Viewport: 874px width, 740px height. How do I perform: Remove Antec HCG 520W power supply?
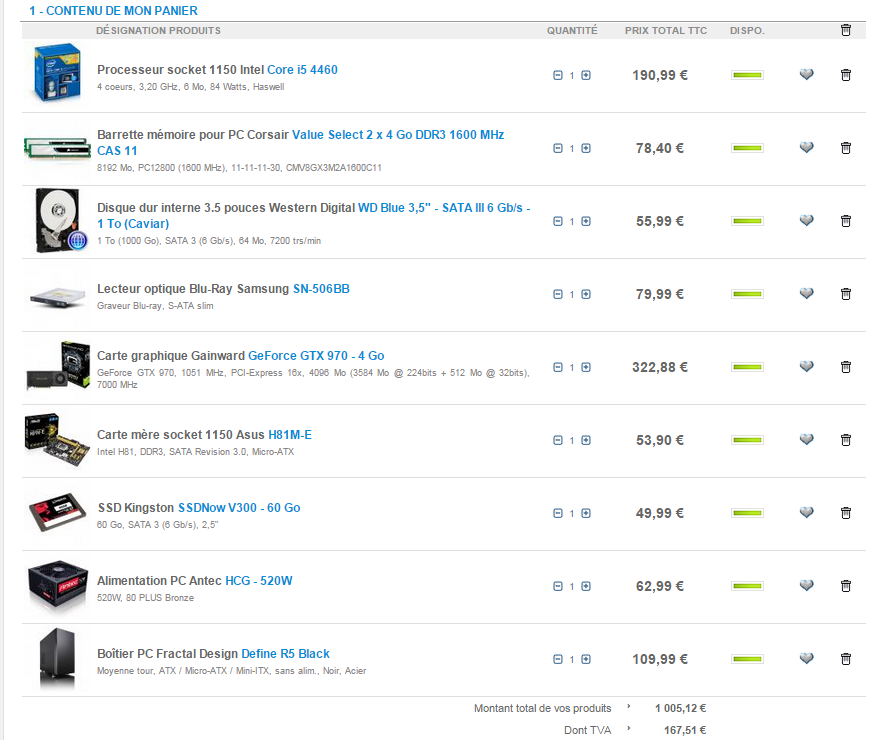point(846,586)
